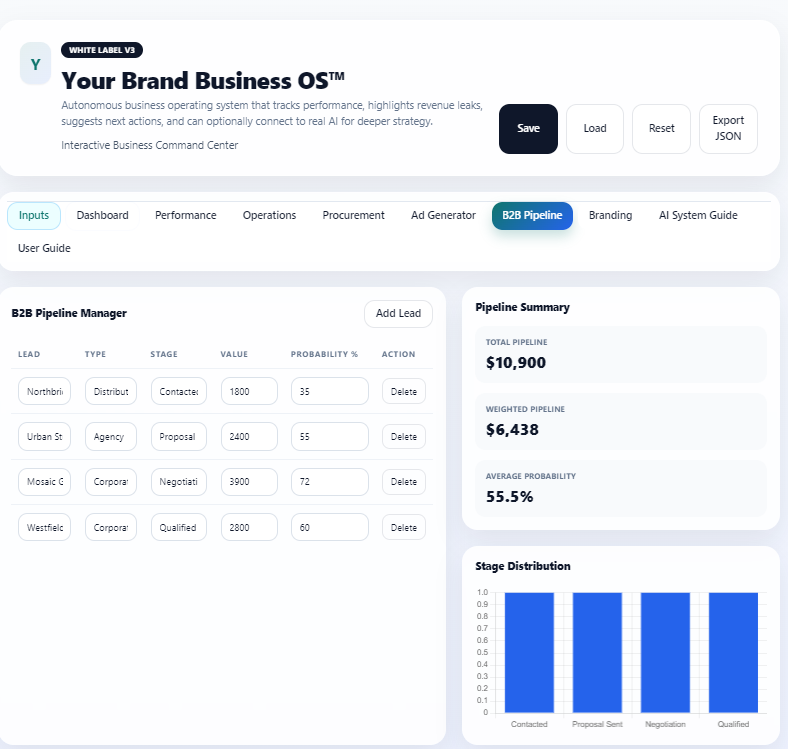The image size is (788, 749).
Task: Click the probability field showing 35
Action: tap(330, 392)
